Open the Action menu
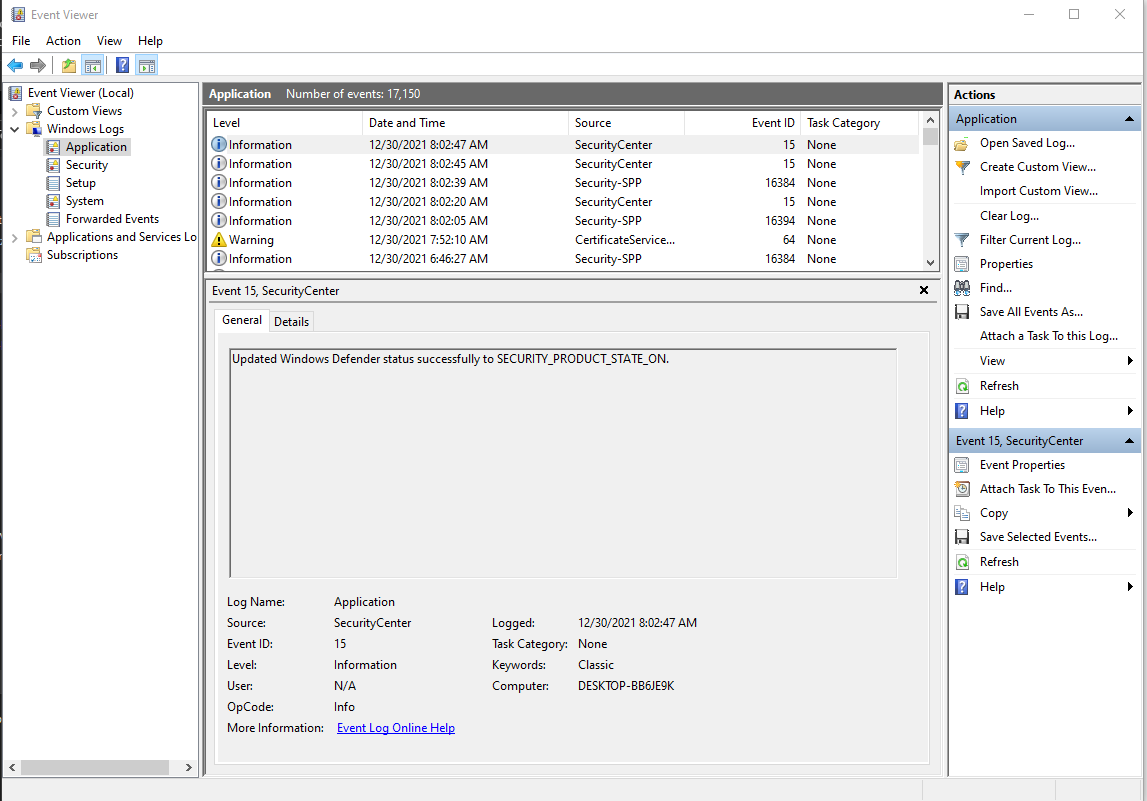The height and width of the screenshot is (801, 1147). click(62, 41)
